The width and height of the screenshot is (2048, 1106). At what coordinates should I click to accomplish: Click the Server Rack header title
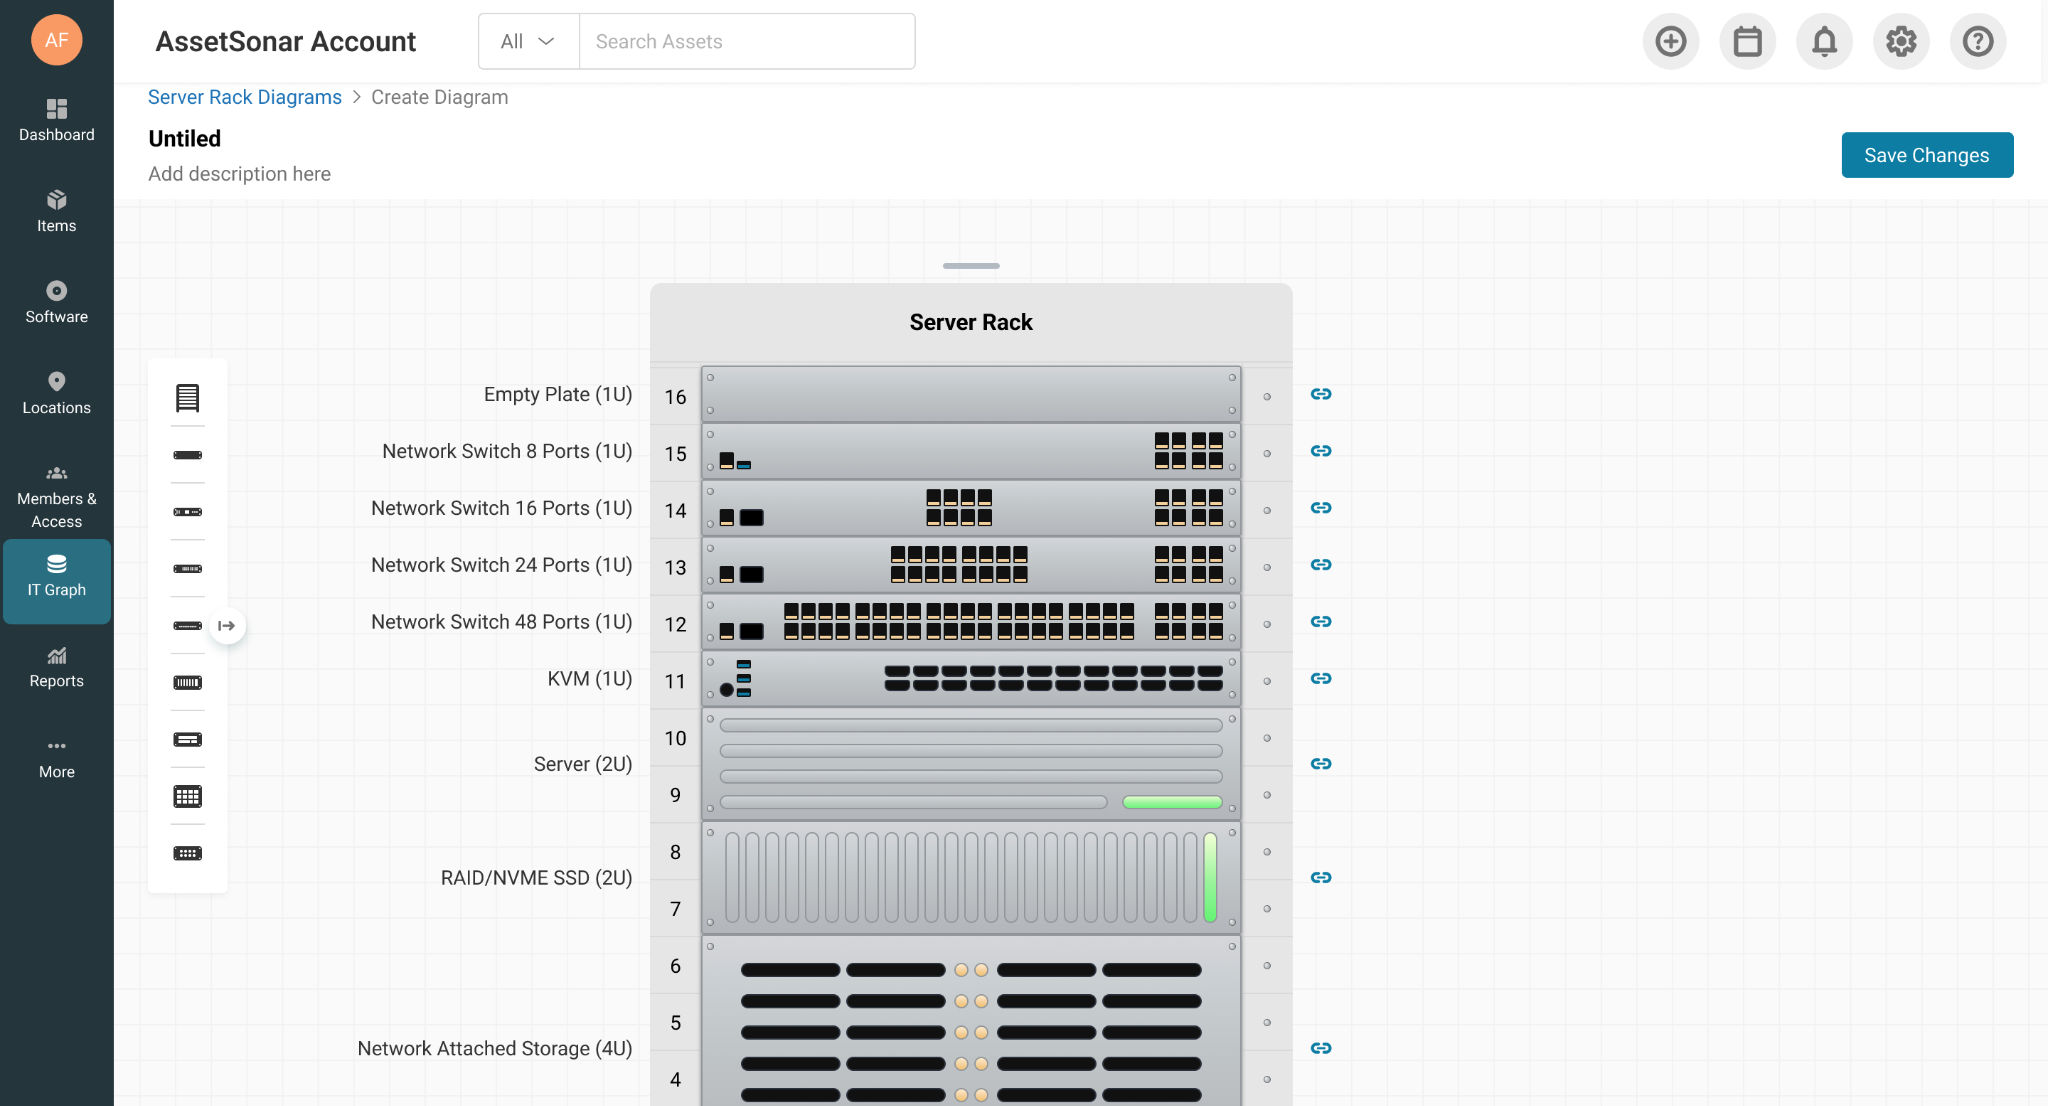click(x=971, y=322)
